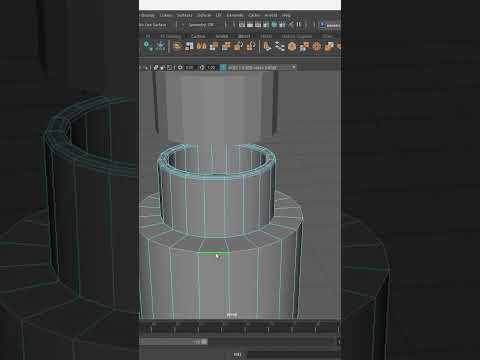Open the Arnold menu in menu bar
The height and width of the screenshot is (360, 480).
point(271,15)
